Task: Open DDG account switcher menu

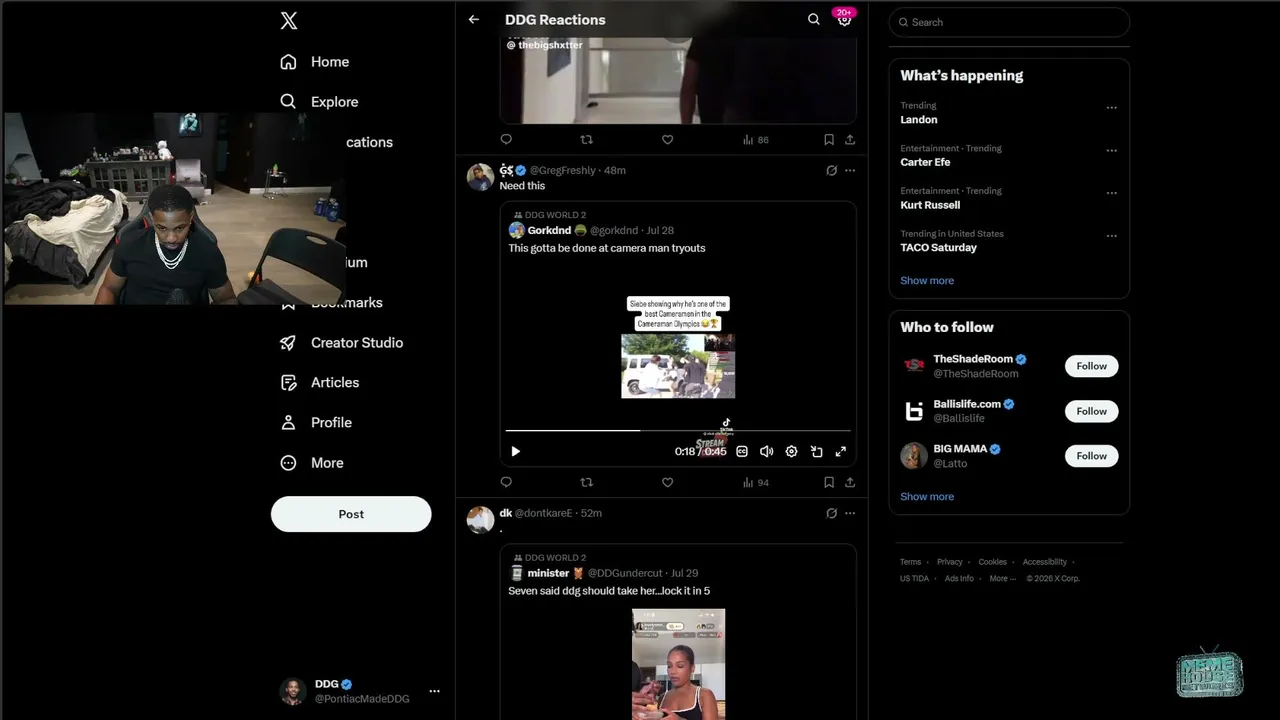Action: [x=360, y=691]
